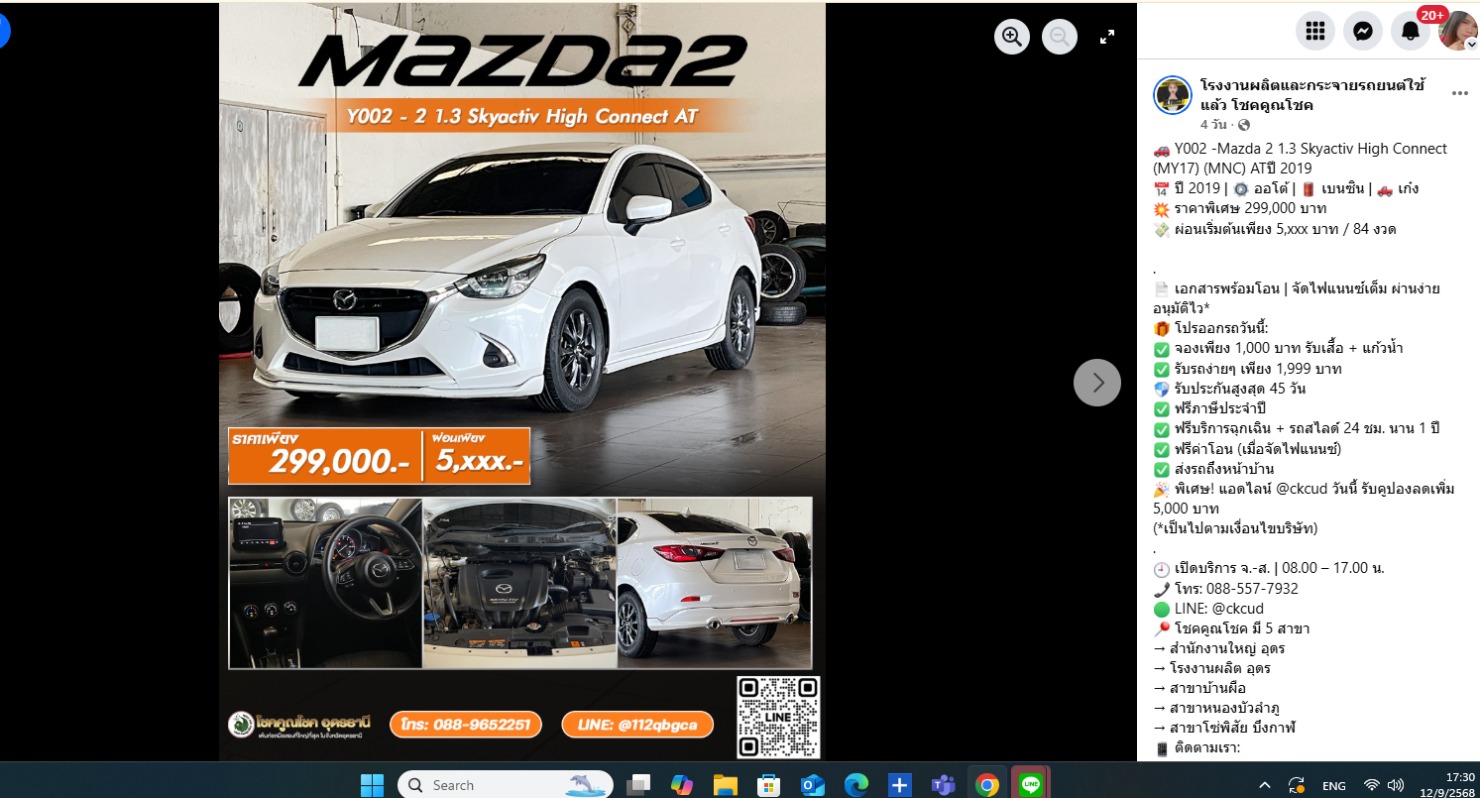Open the clock and date flyout
Viewport: 1480px width, 798px height.
point(1448,785)
